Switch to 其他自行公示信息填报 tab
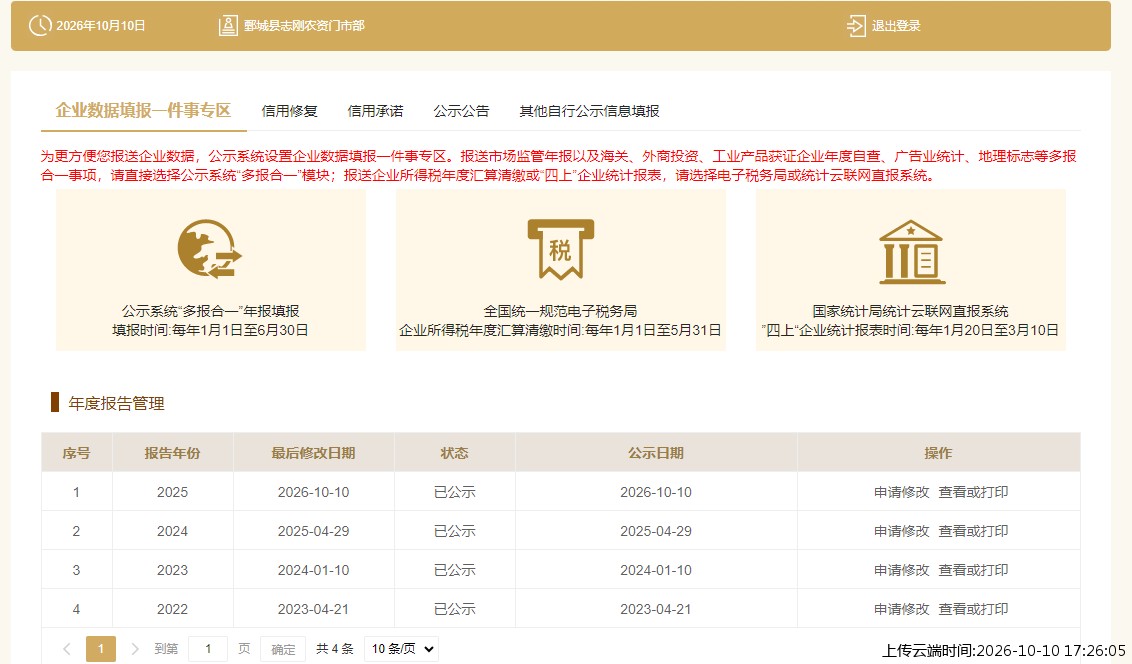1132x664 pixels. pyautogui.click(x=589, y=111)
